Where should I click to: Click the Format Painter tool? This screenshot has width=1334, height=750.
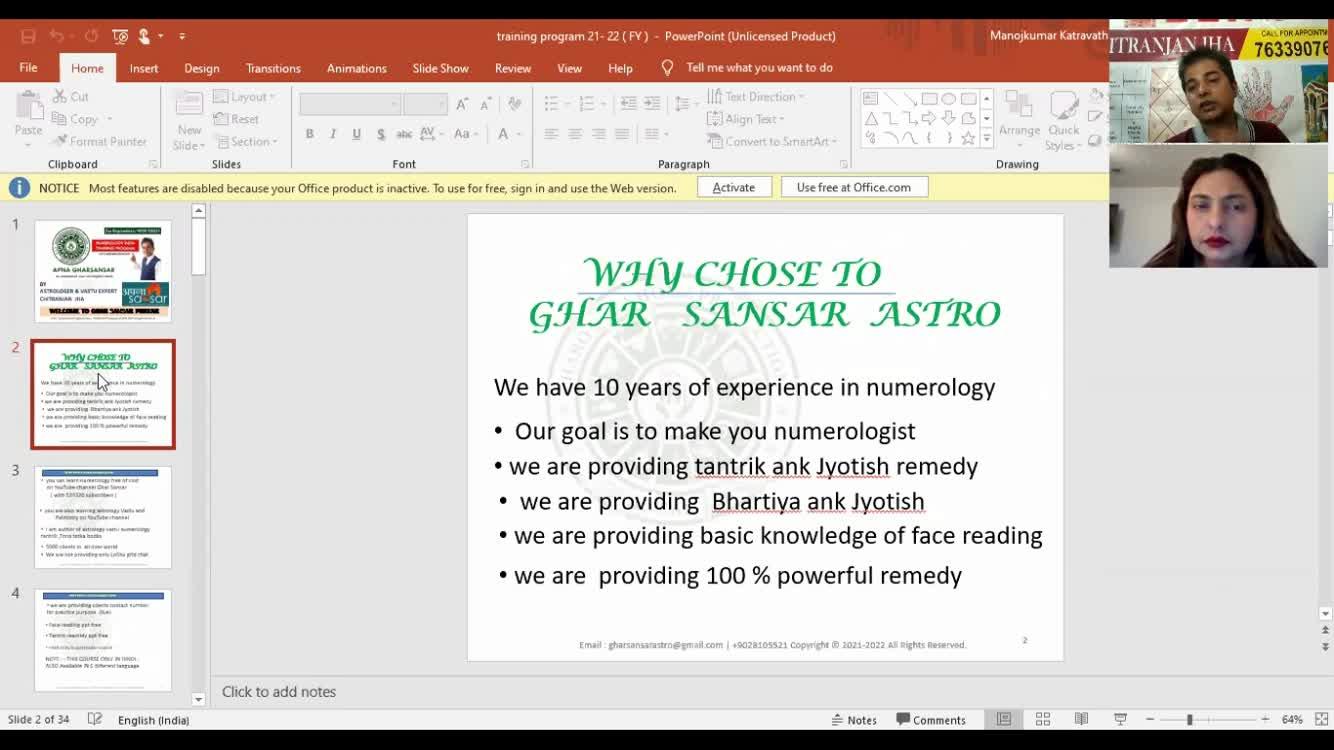coord(99,142)
